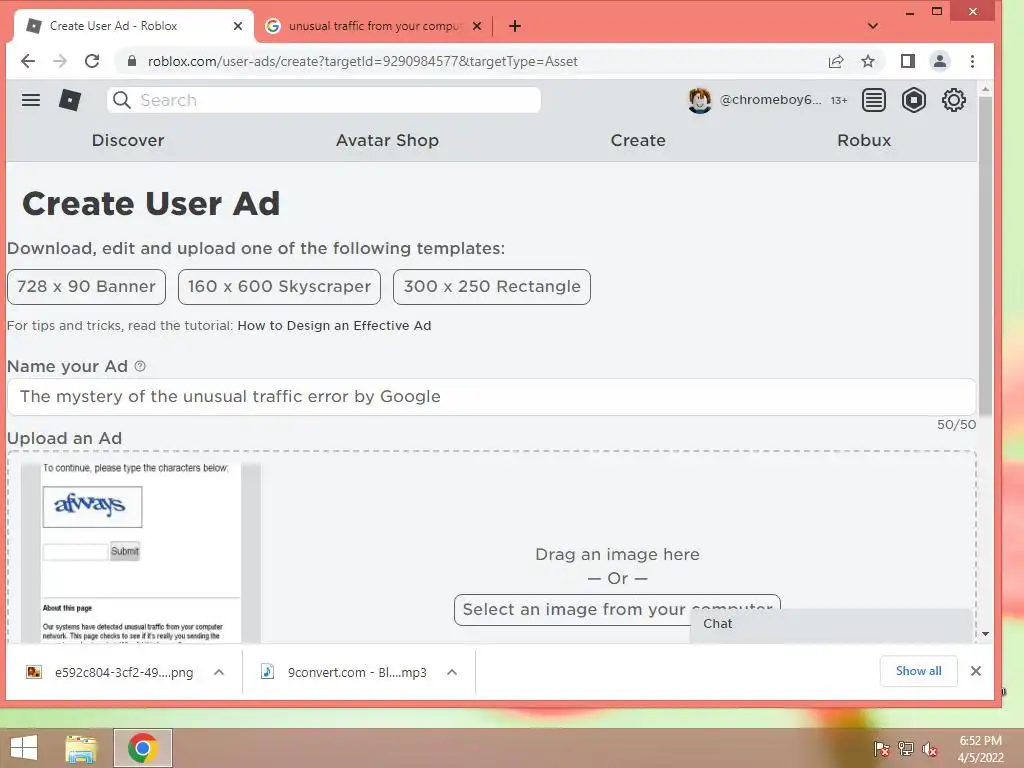The width and height of the screenshot is (1024, 768).
Task: Click the share this page icon
Action: point(836,61)
